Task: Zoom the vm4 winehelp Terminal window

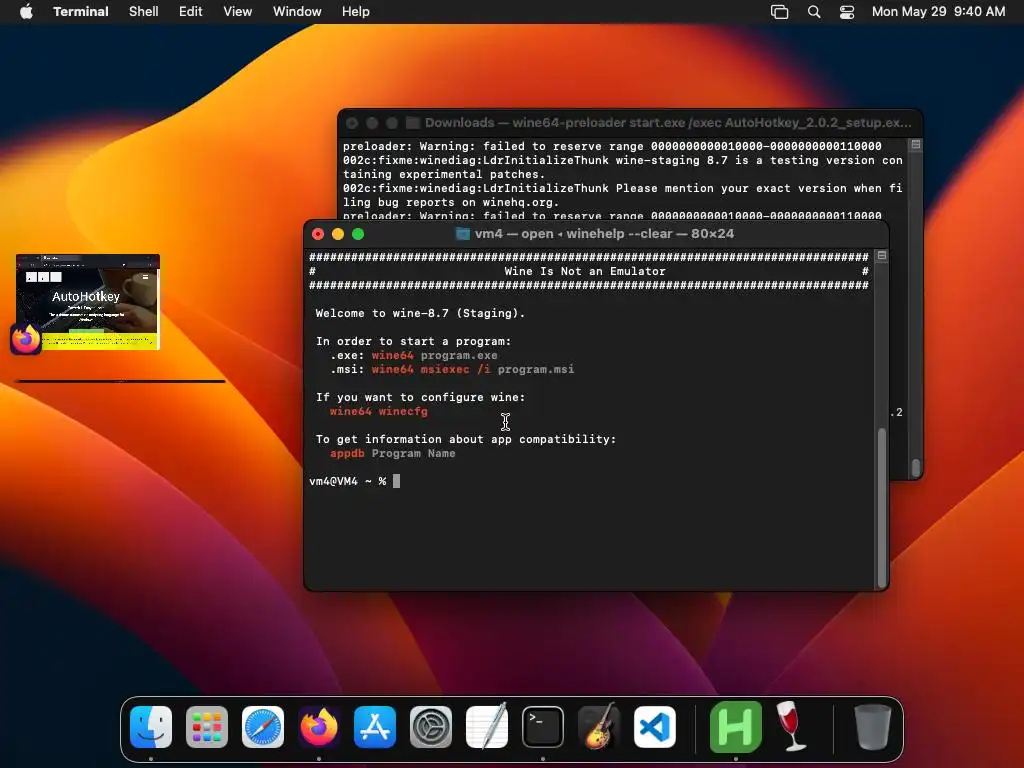Action: (358, 234)
